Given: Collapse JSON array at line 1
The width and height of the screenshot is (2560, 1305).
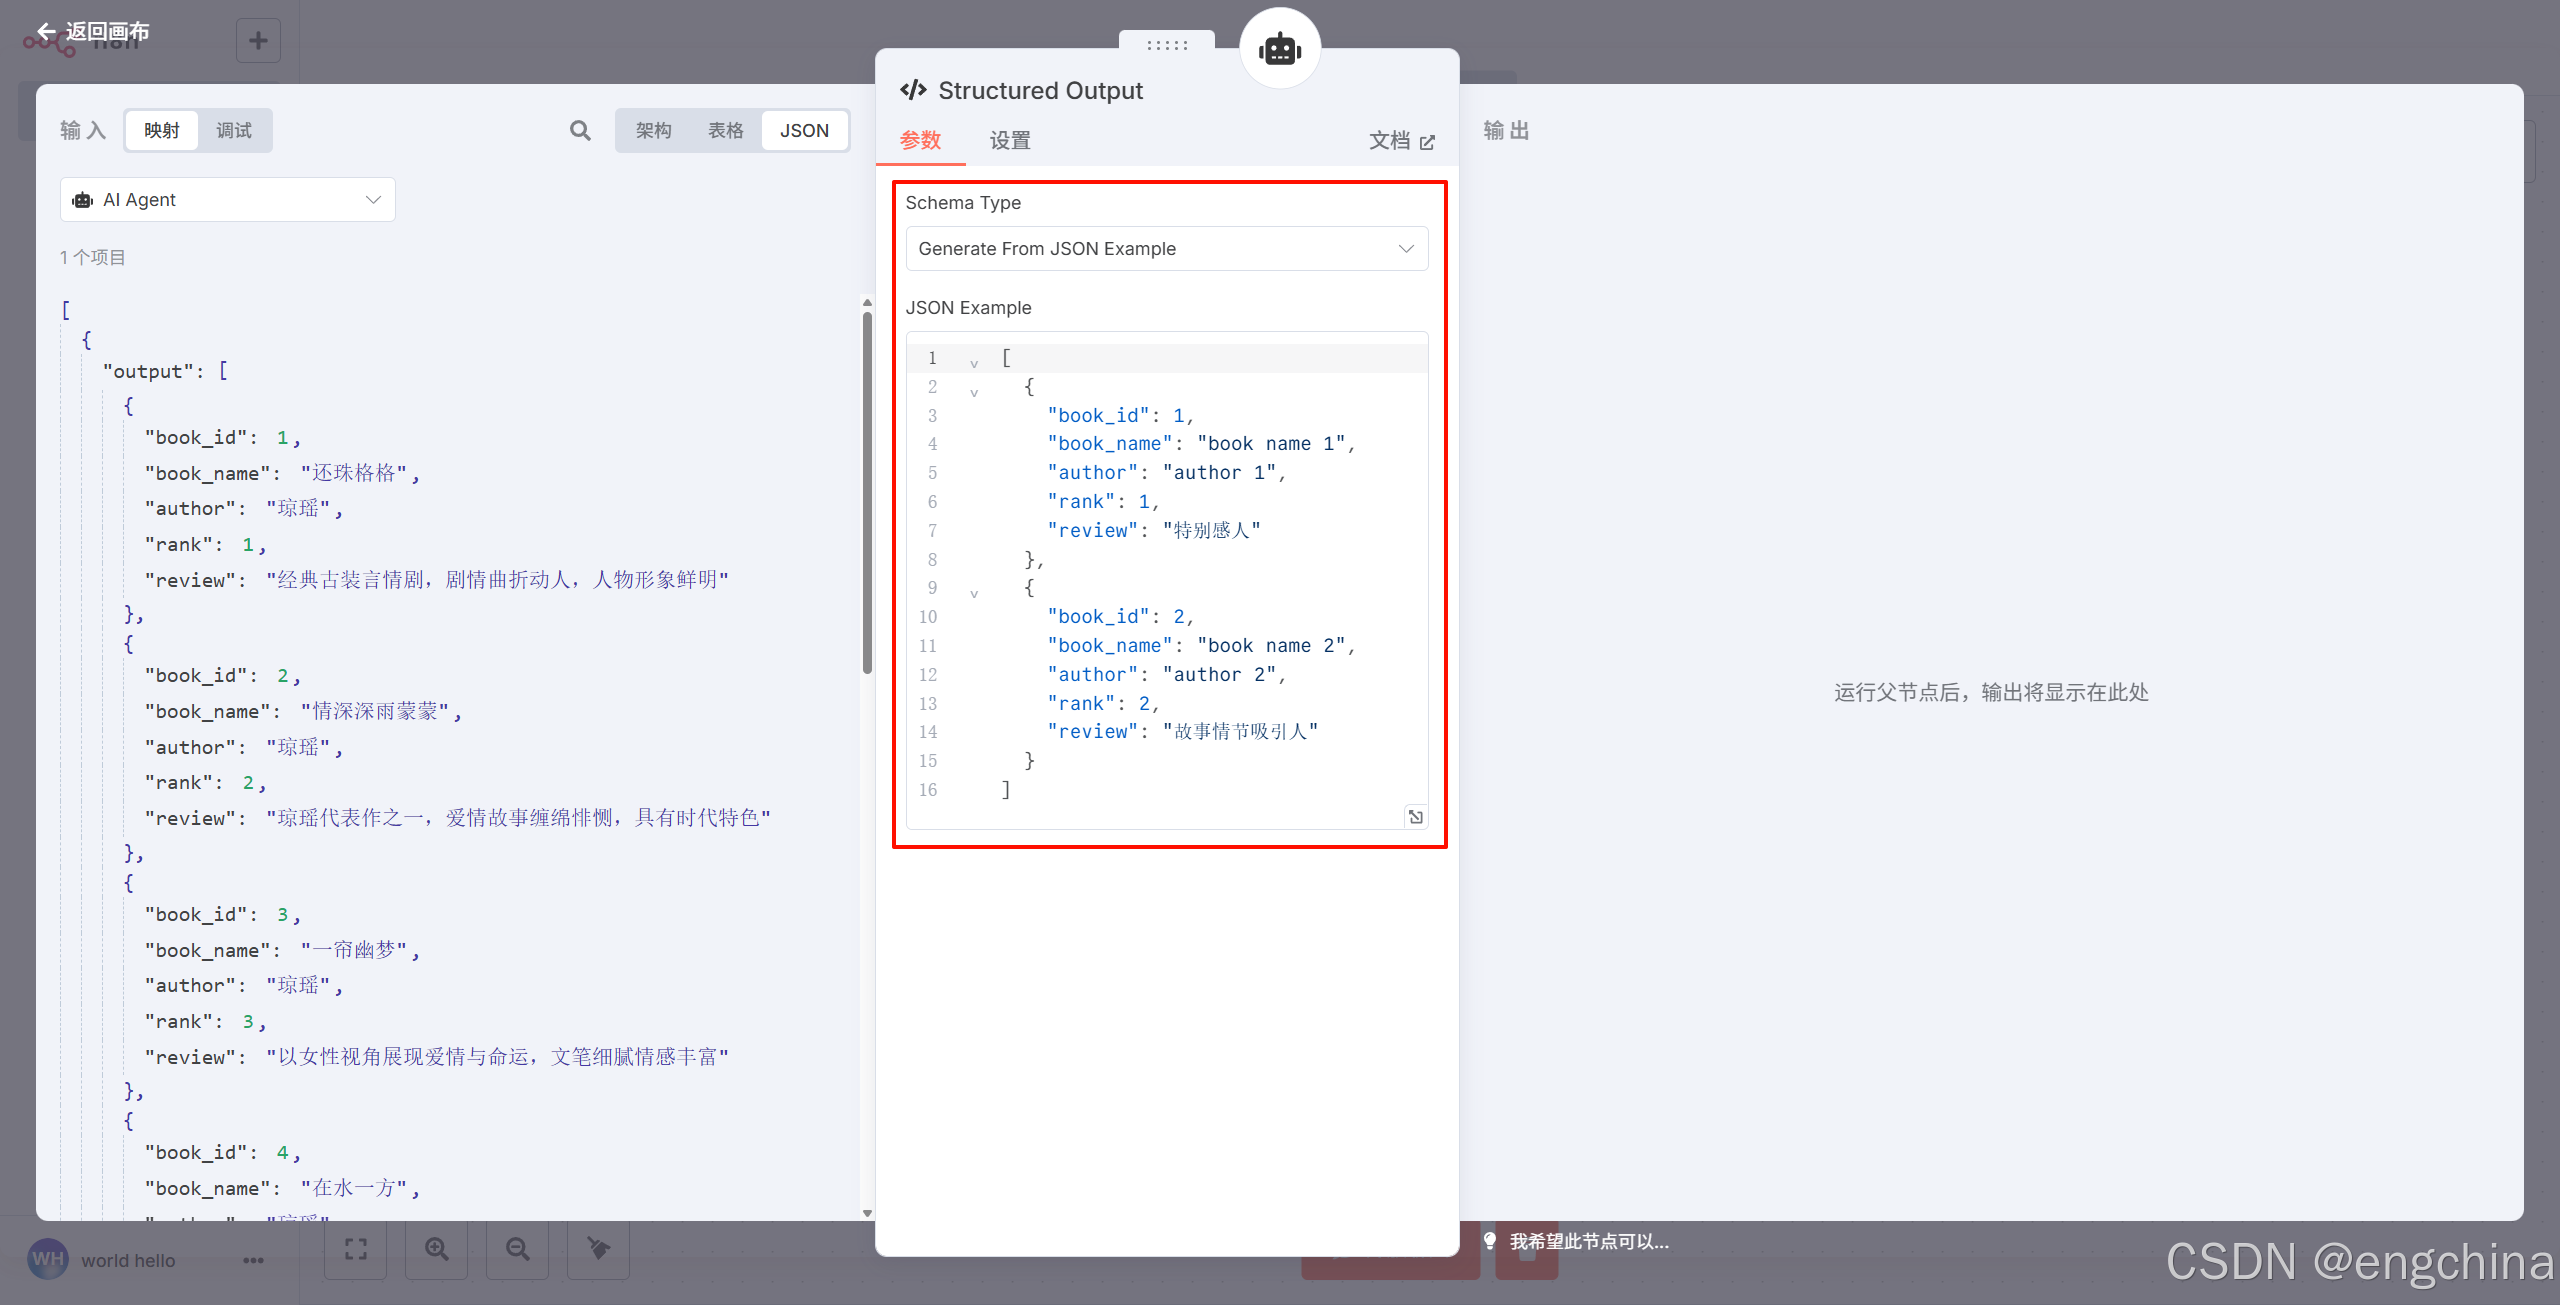Looking at the screenshot, I should tap(974, 362).
